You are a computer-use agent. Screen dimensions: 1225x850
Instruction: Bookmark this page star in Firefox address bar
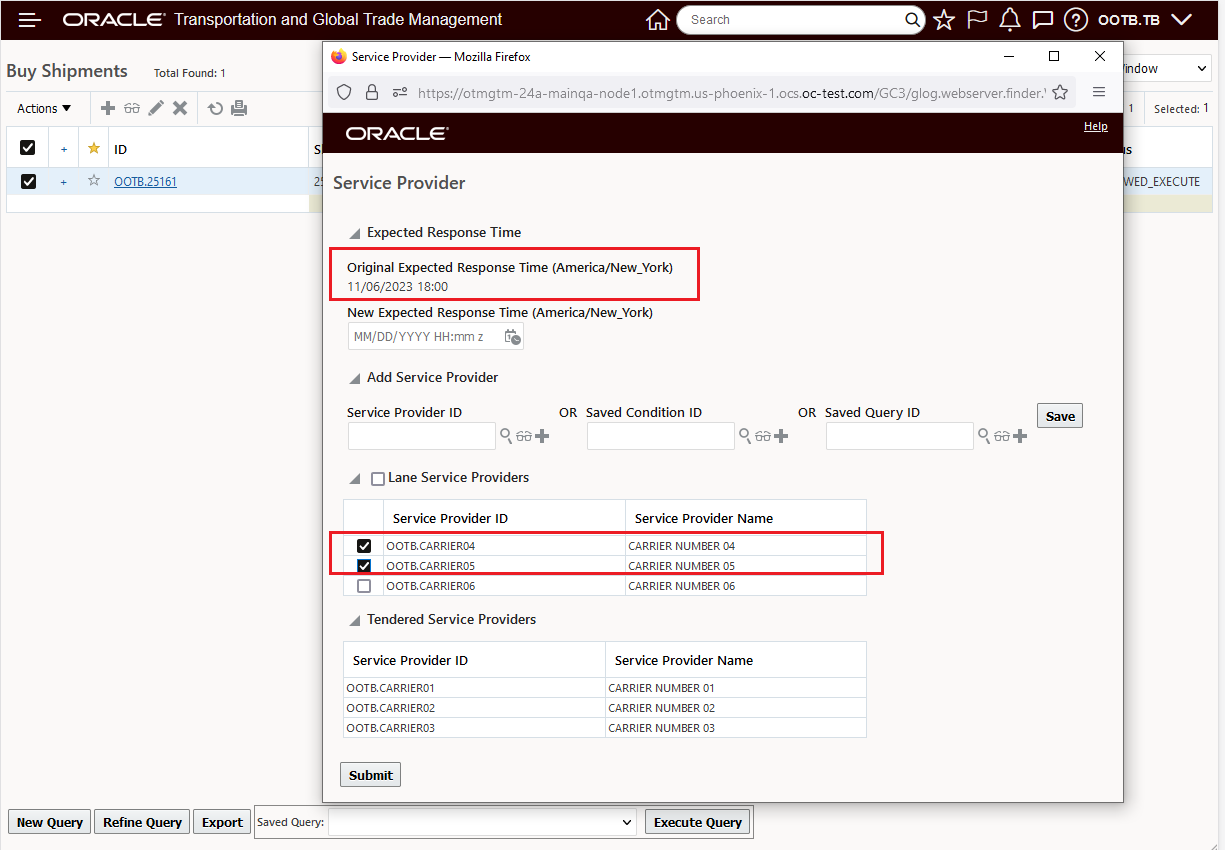1060,92
